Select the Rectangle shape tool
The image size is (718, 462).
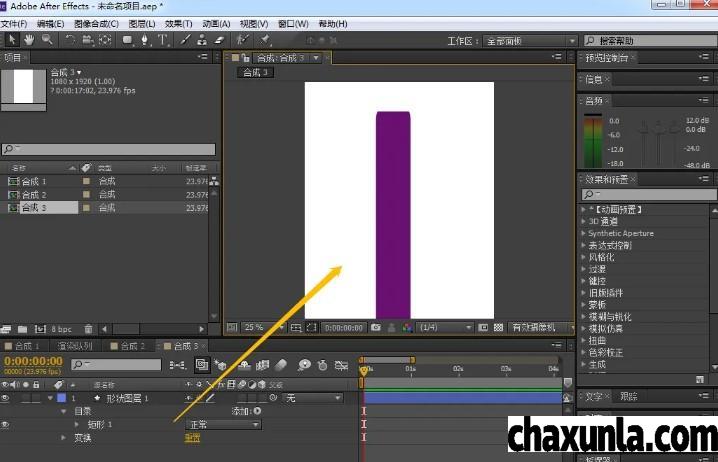[127, 40]
